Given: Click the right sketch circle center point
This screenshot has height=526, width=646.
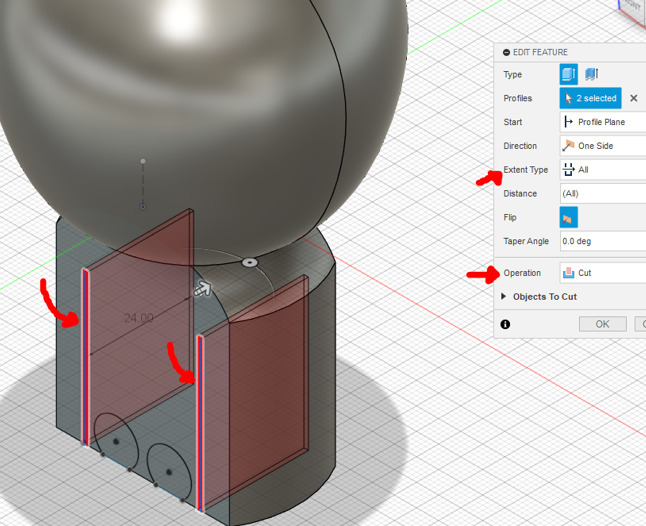Looking at the screenshot, I should pos(169,472).
